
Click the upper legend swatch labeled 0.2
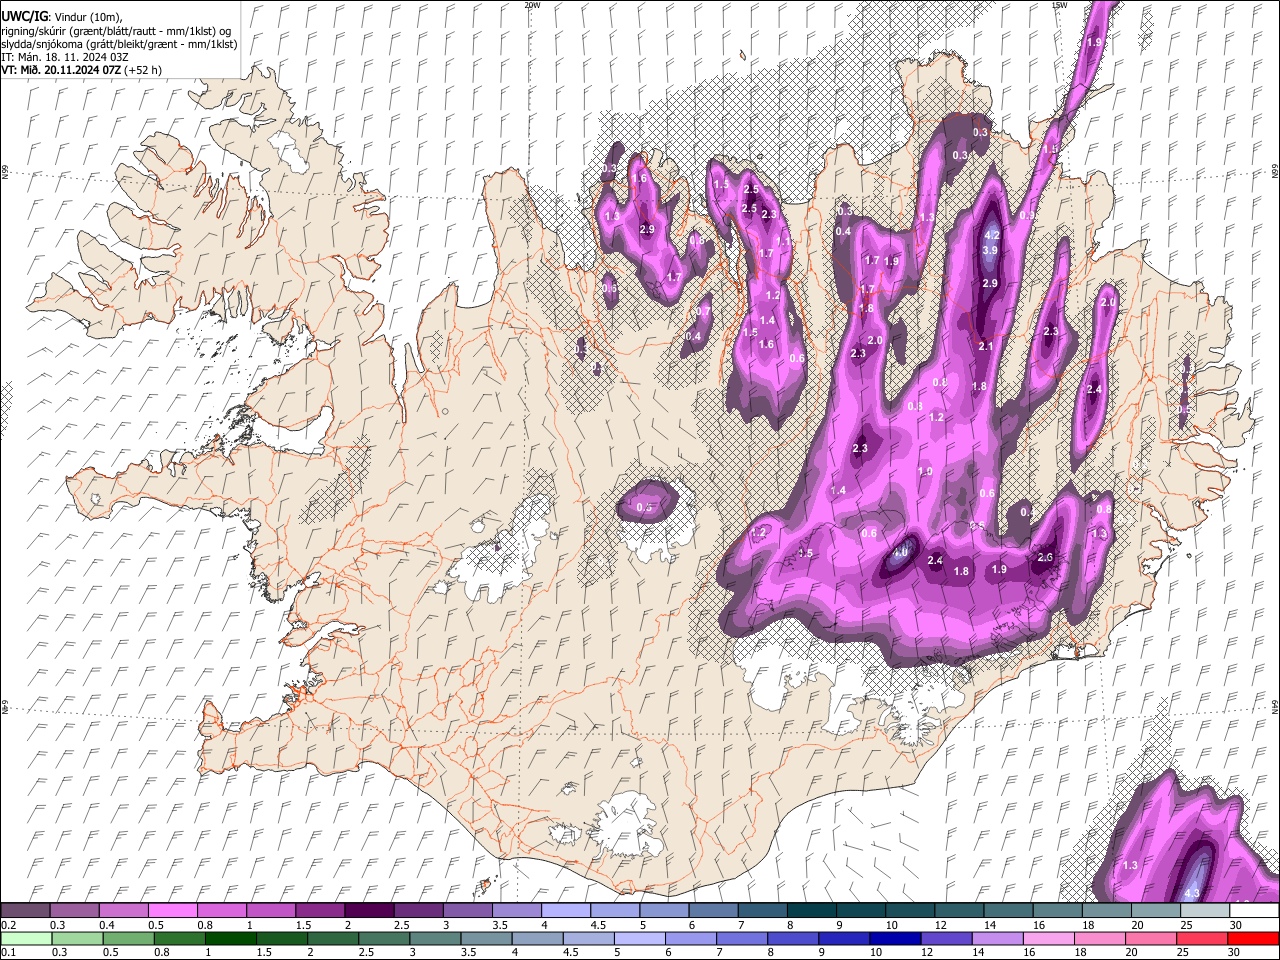pyautogui.click(x=26, y=911)
